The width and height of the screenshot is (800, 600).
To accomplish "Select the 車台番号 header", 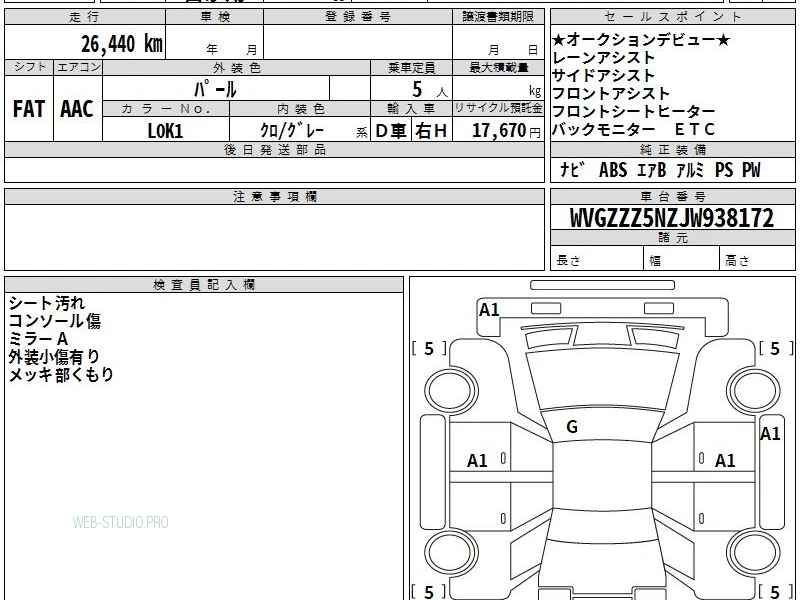I will (x=672, y=196).
